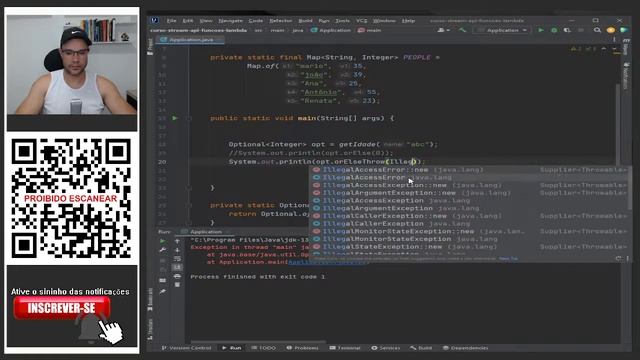
Task: Click the wrench settings icon in Run panel
Action: point(162,250)
